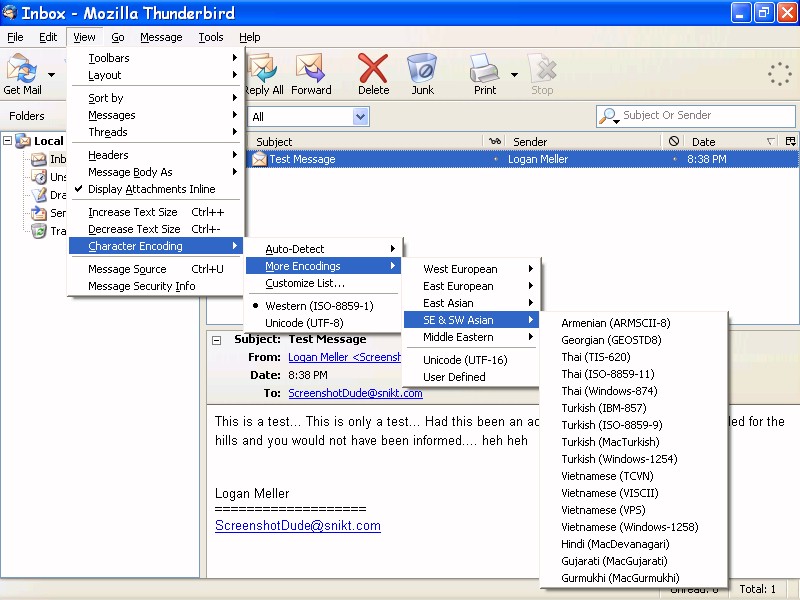The height and width of the screenshot is (600, 800).
Task: Collapse the Local Folders tree node
Action: coord(7,140)
